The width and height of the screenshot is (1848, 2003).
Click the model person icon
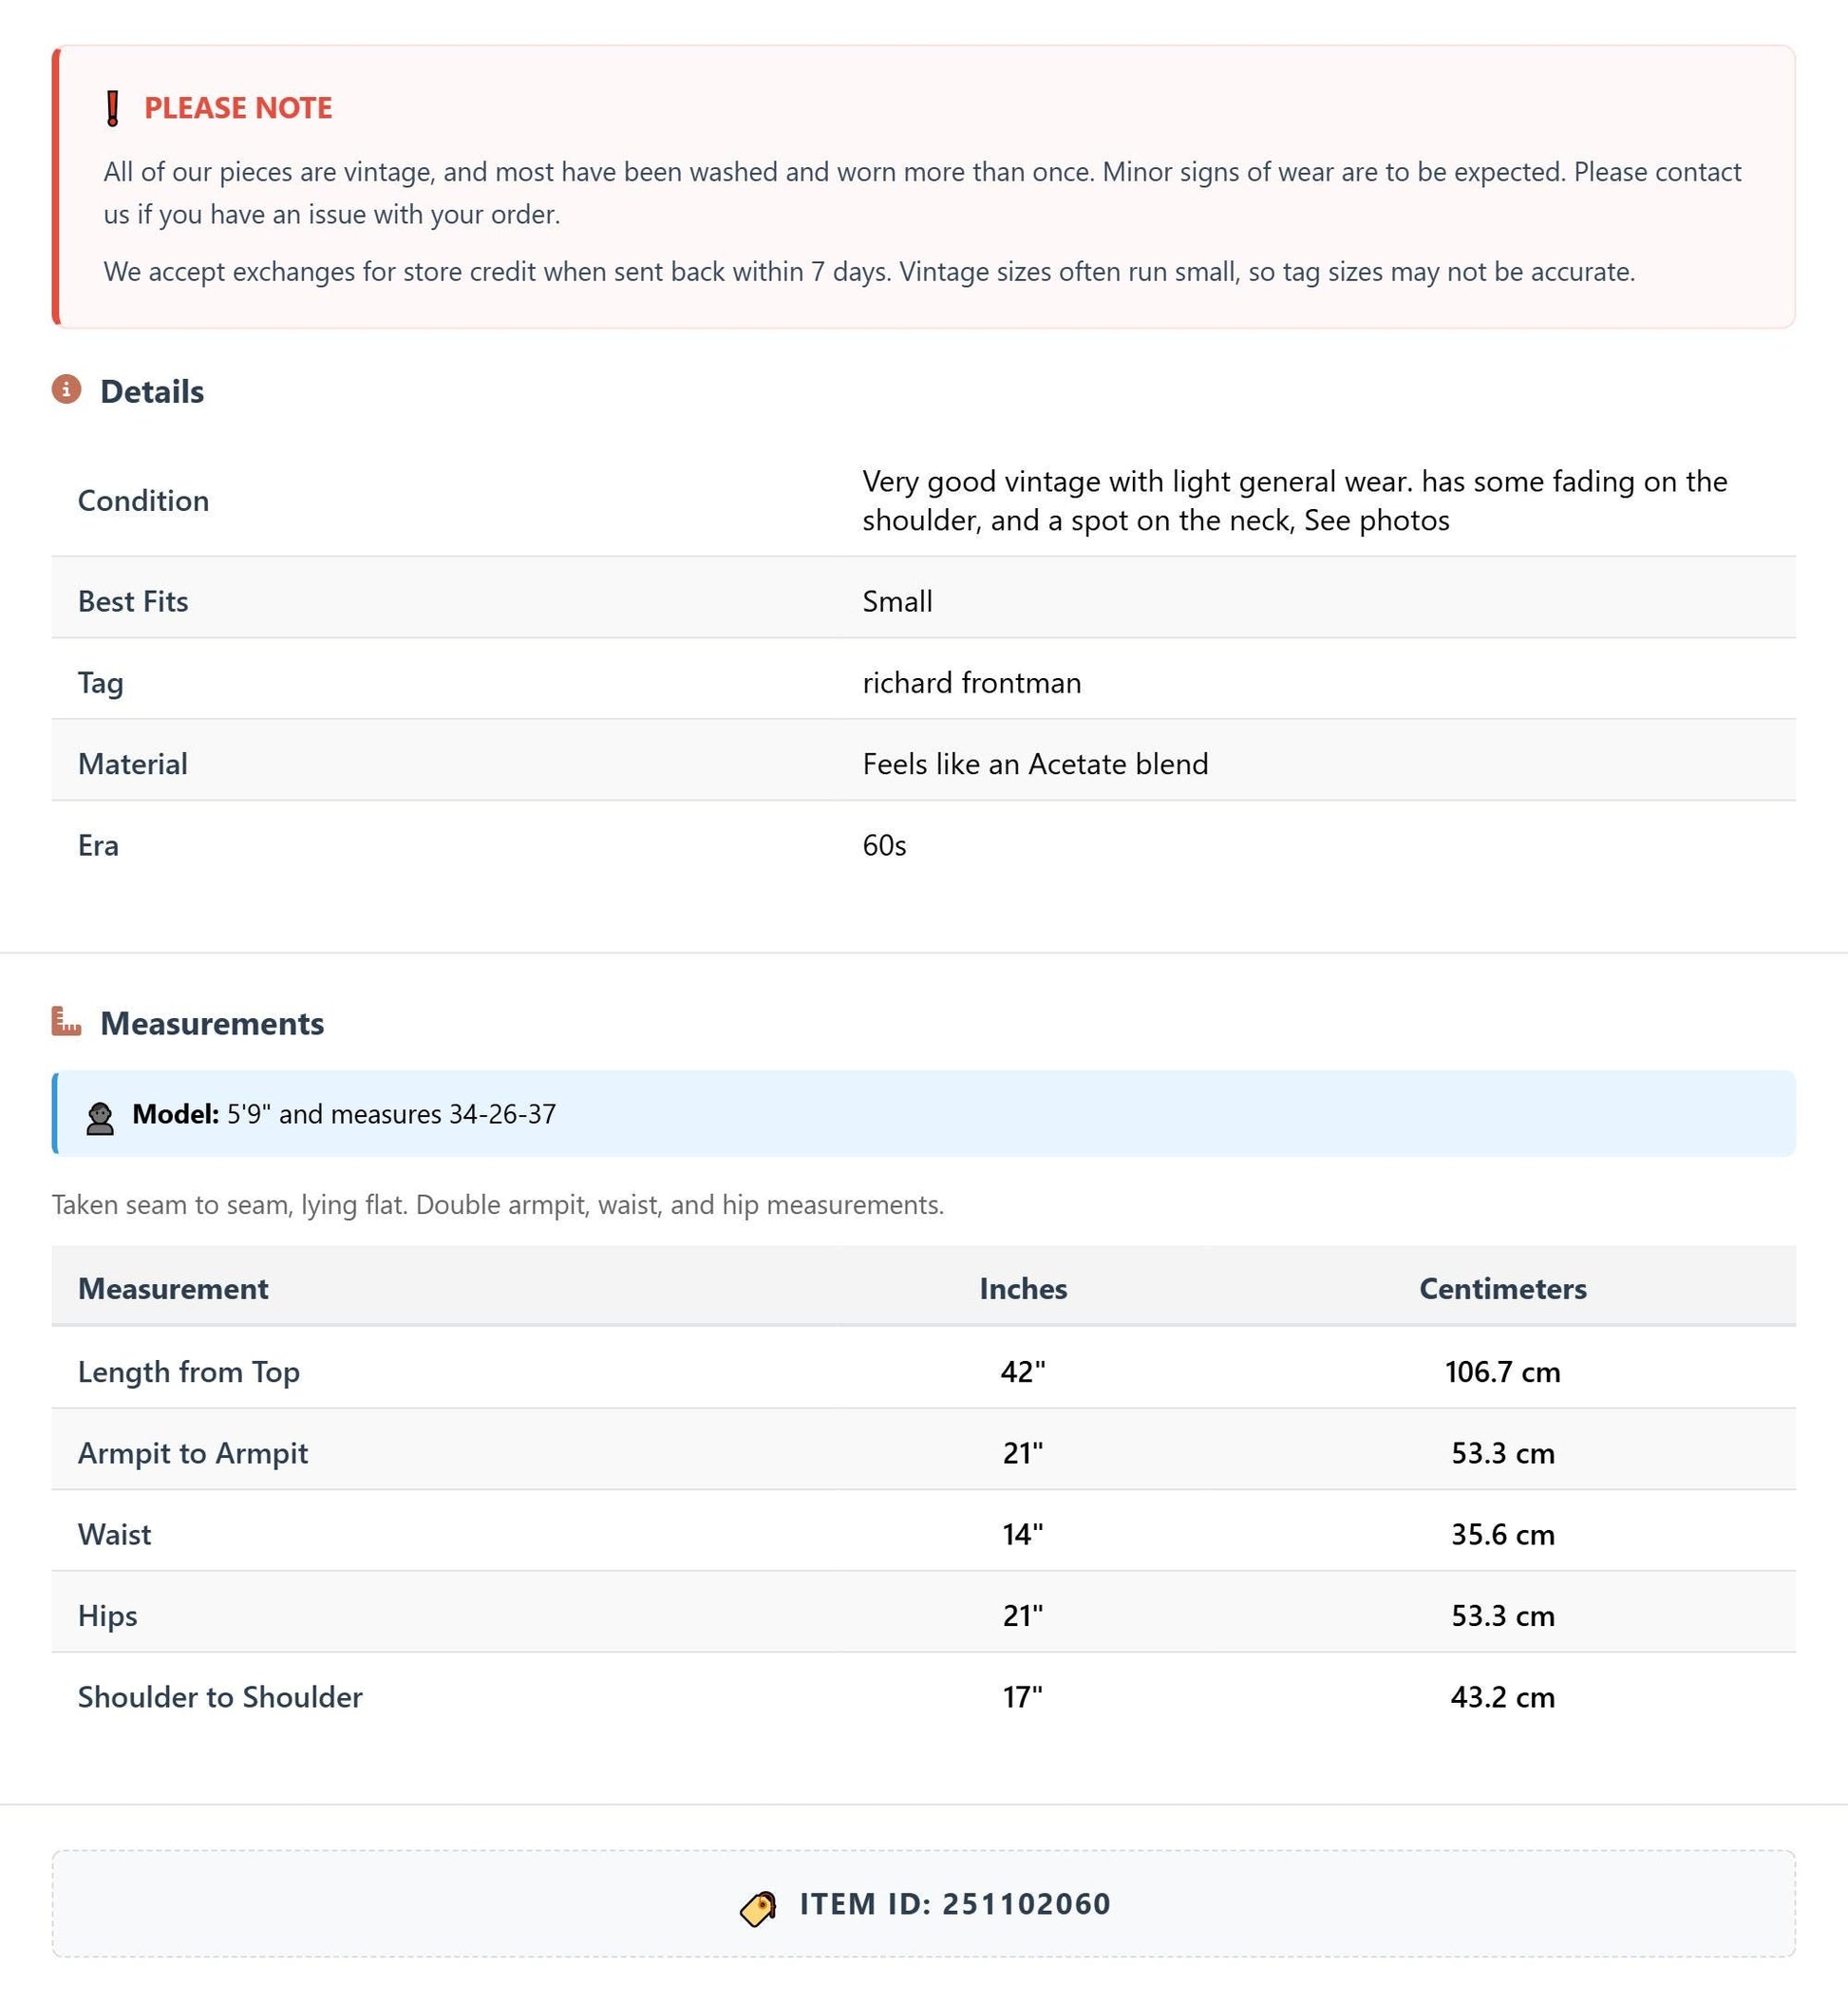100,1118
